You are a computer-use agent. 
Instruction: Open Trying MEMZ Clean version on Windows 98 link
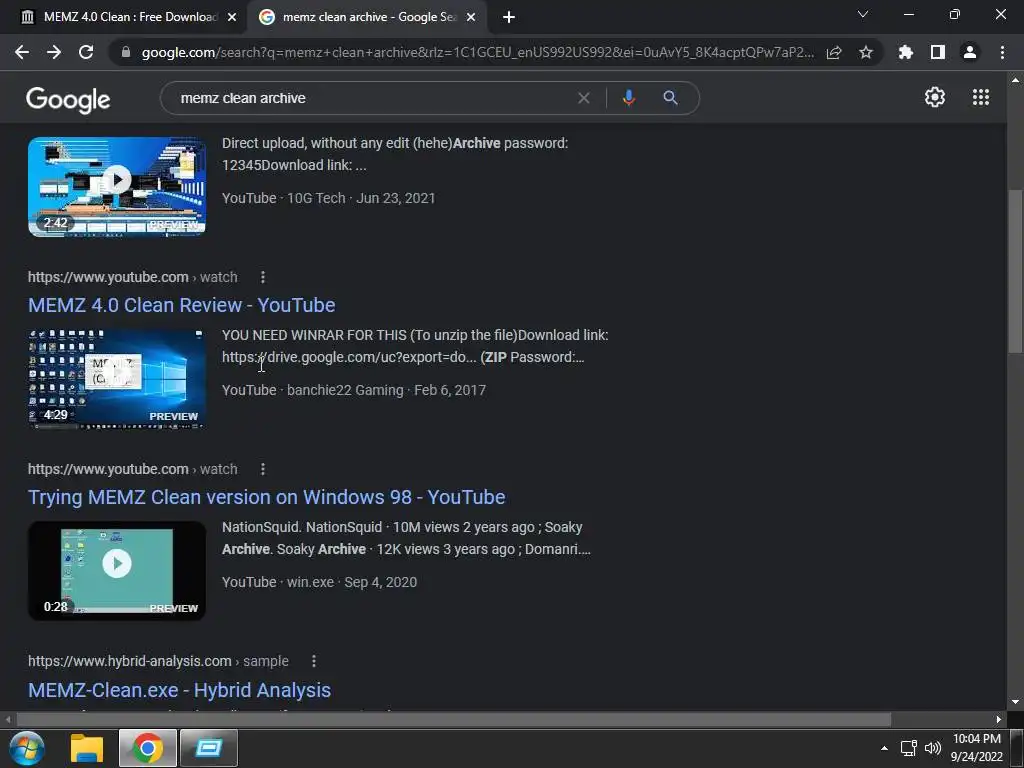coord(266,497)
